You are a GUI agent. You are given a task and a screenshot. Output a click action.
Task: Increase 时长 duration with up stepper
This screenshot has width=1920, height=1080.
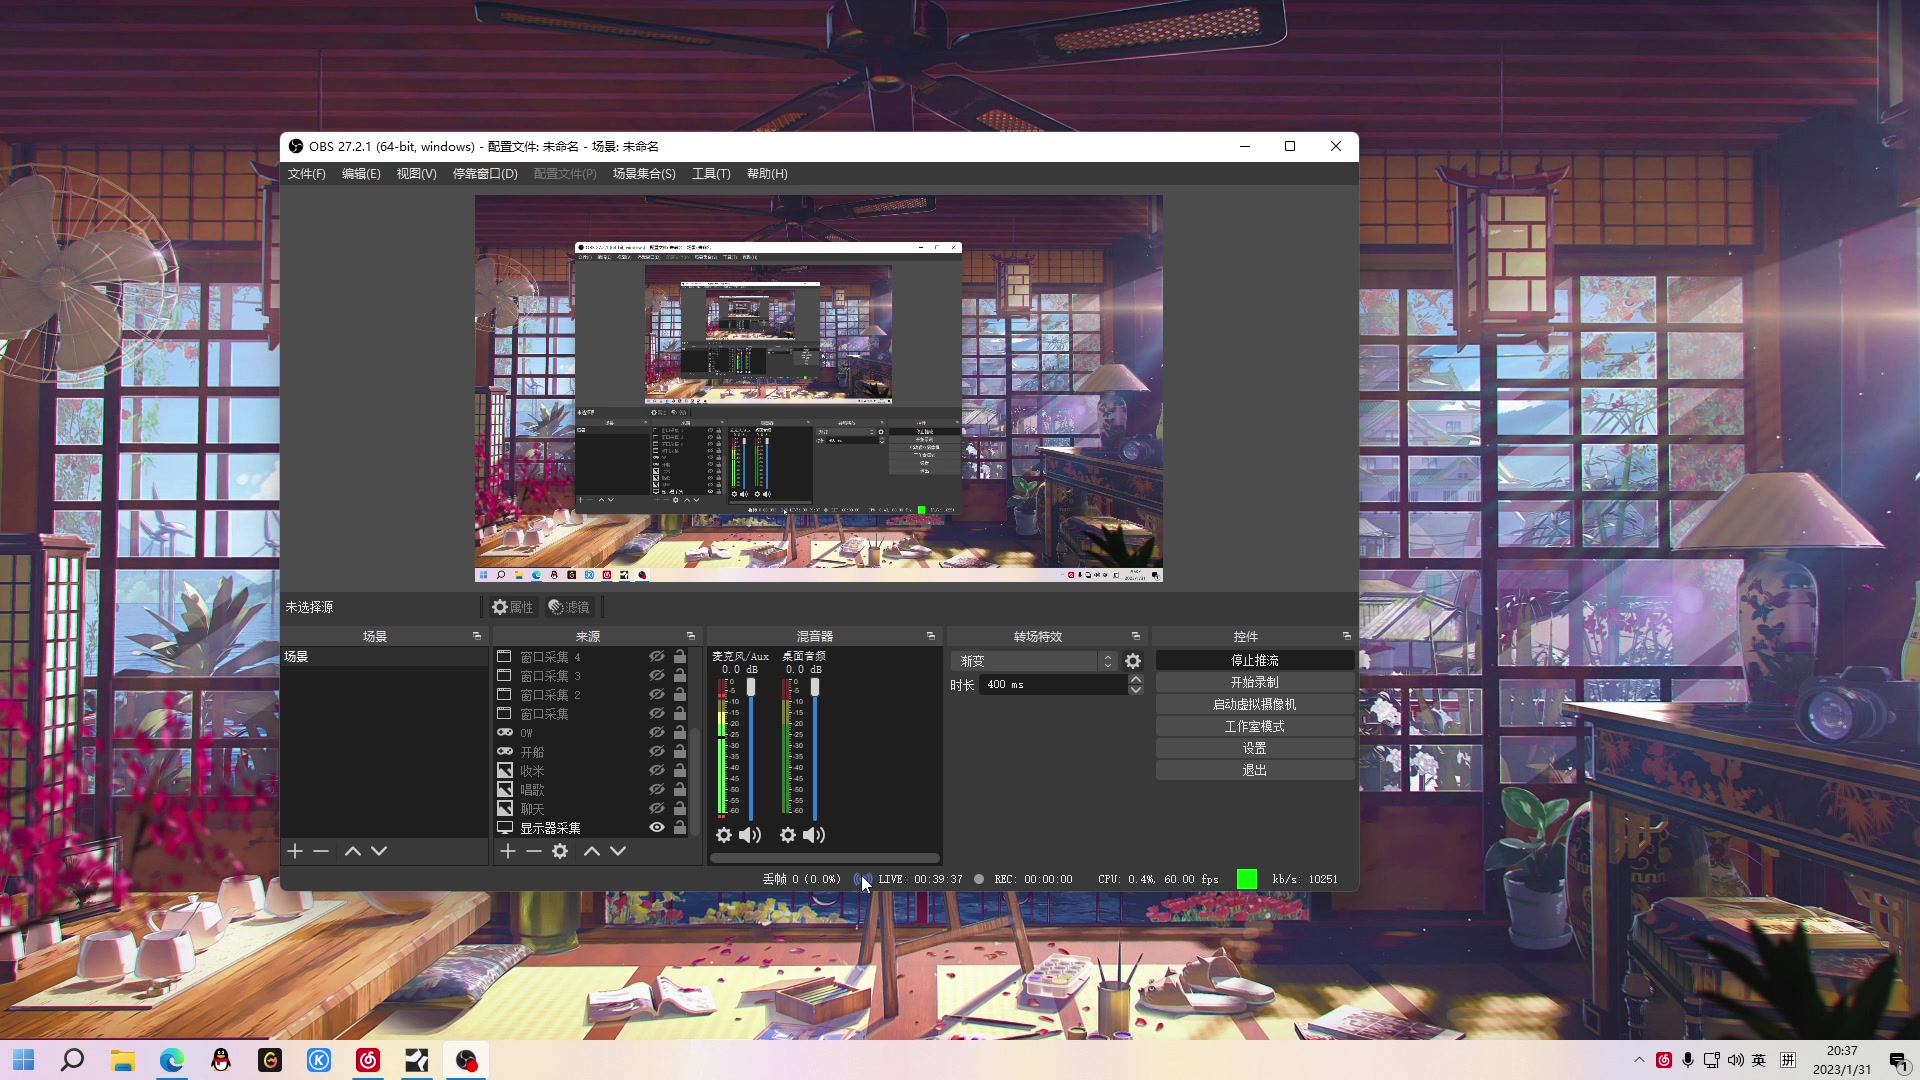(1136, 679)
